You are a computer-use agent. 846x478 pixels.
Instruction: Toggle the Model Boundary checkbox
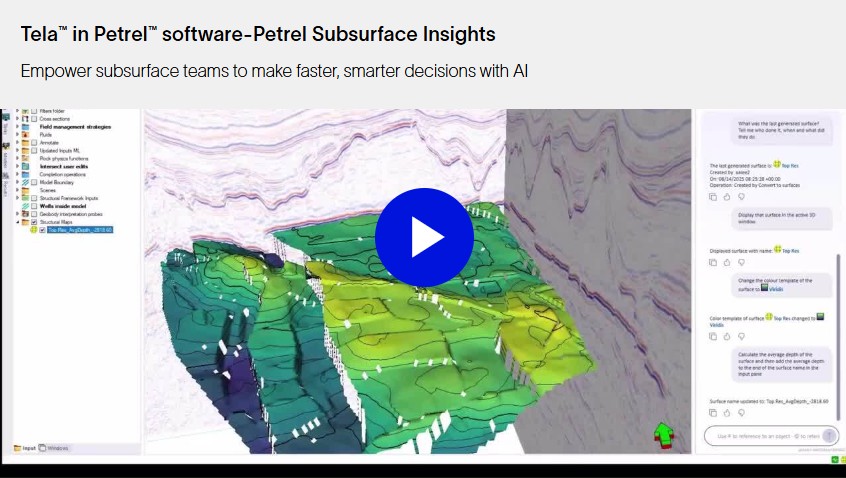(x=34, y=182)
